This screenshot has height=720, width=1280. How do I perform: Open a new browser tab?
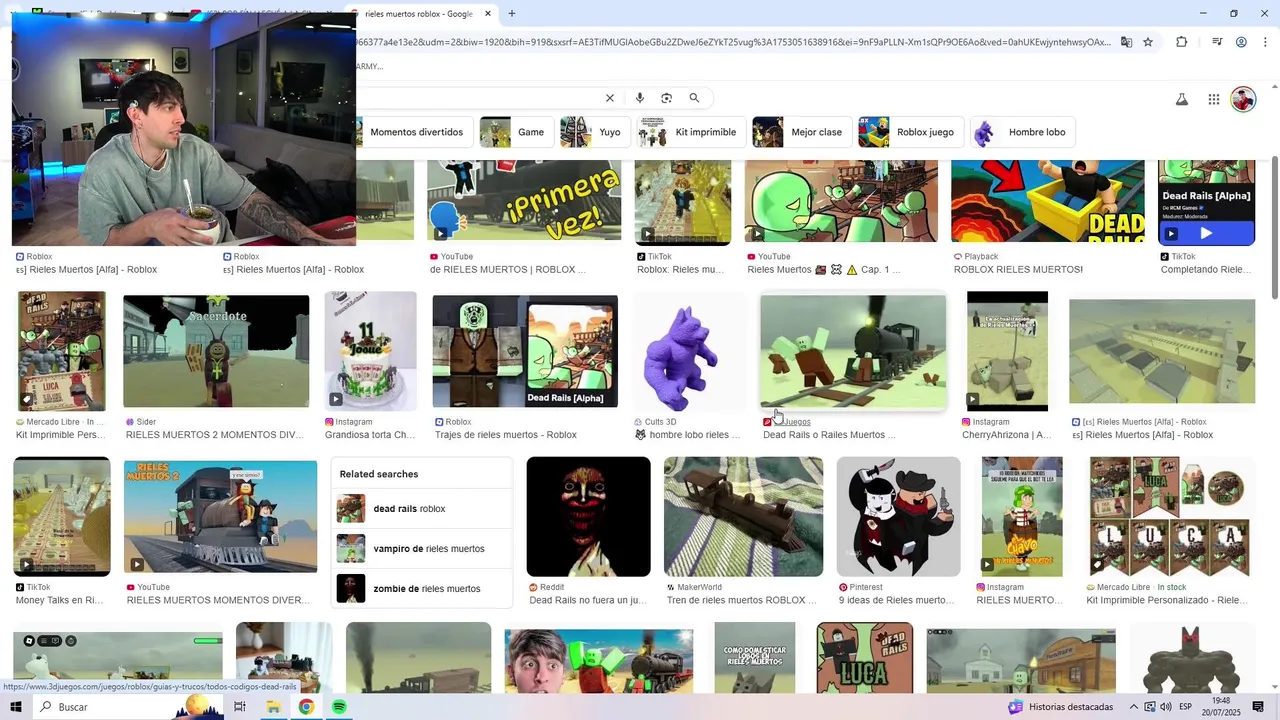pos(512,14)
